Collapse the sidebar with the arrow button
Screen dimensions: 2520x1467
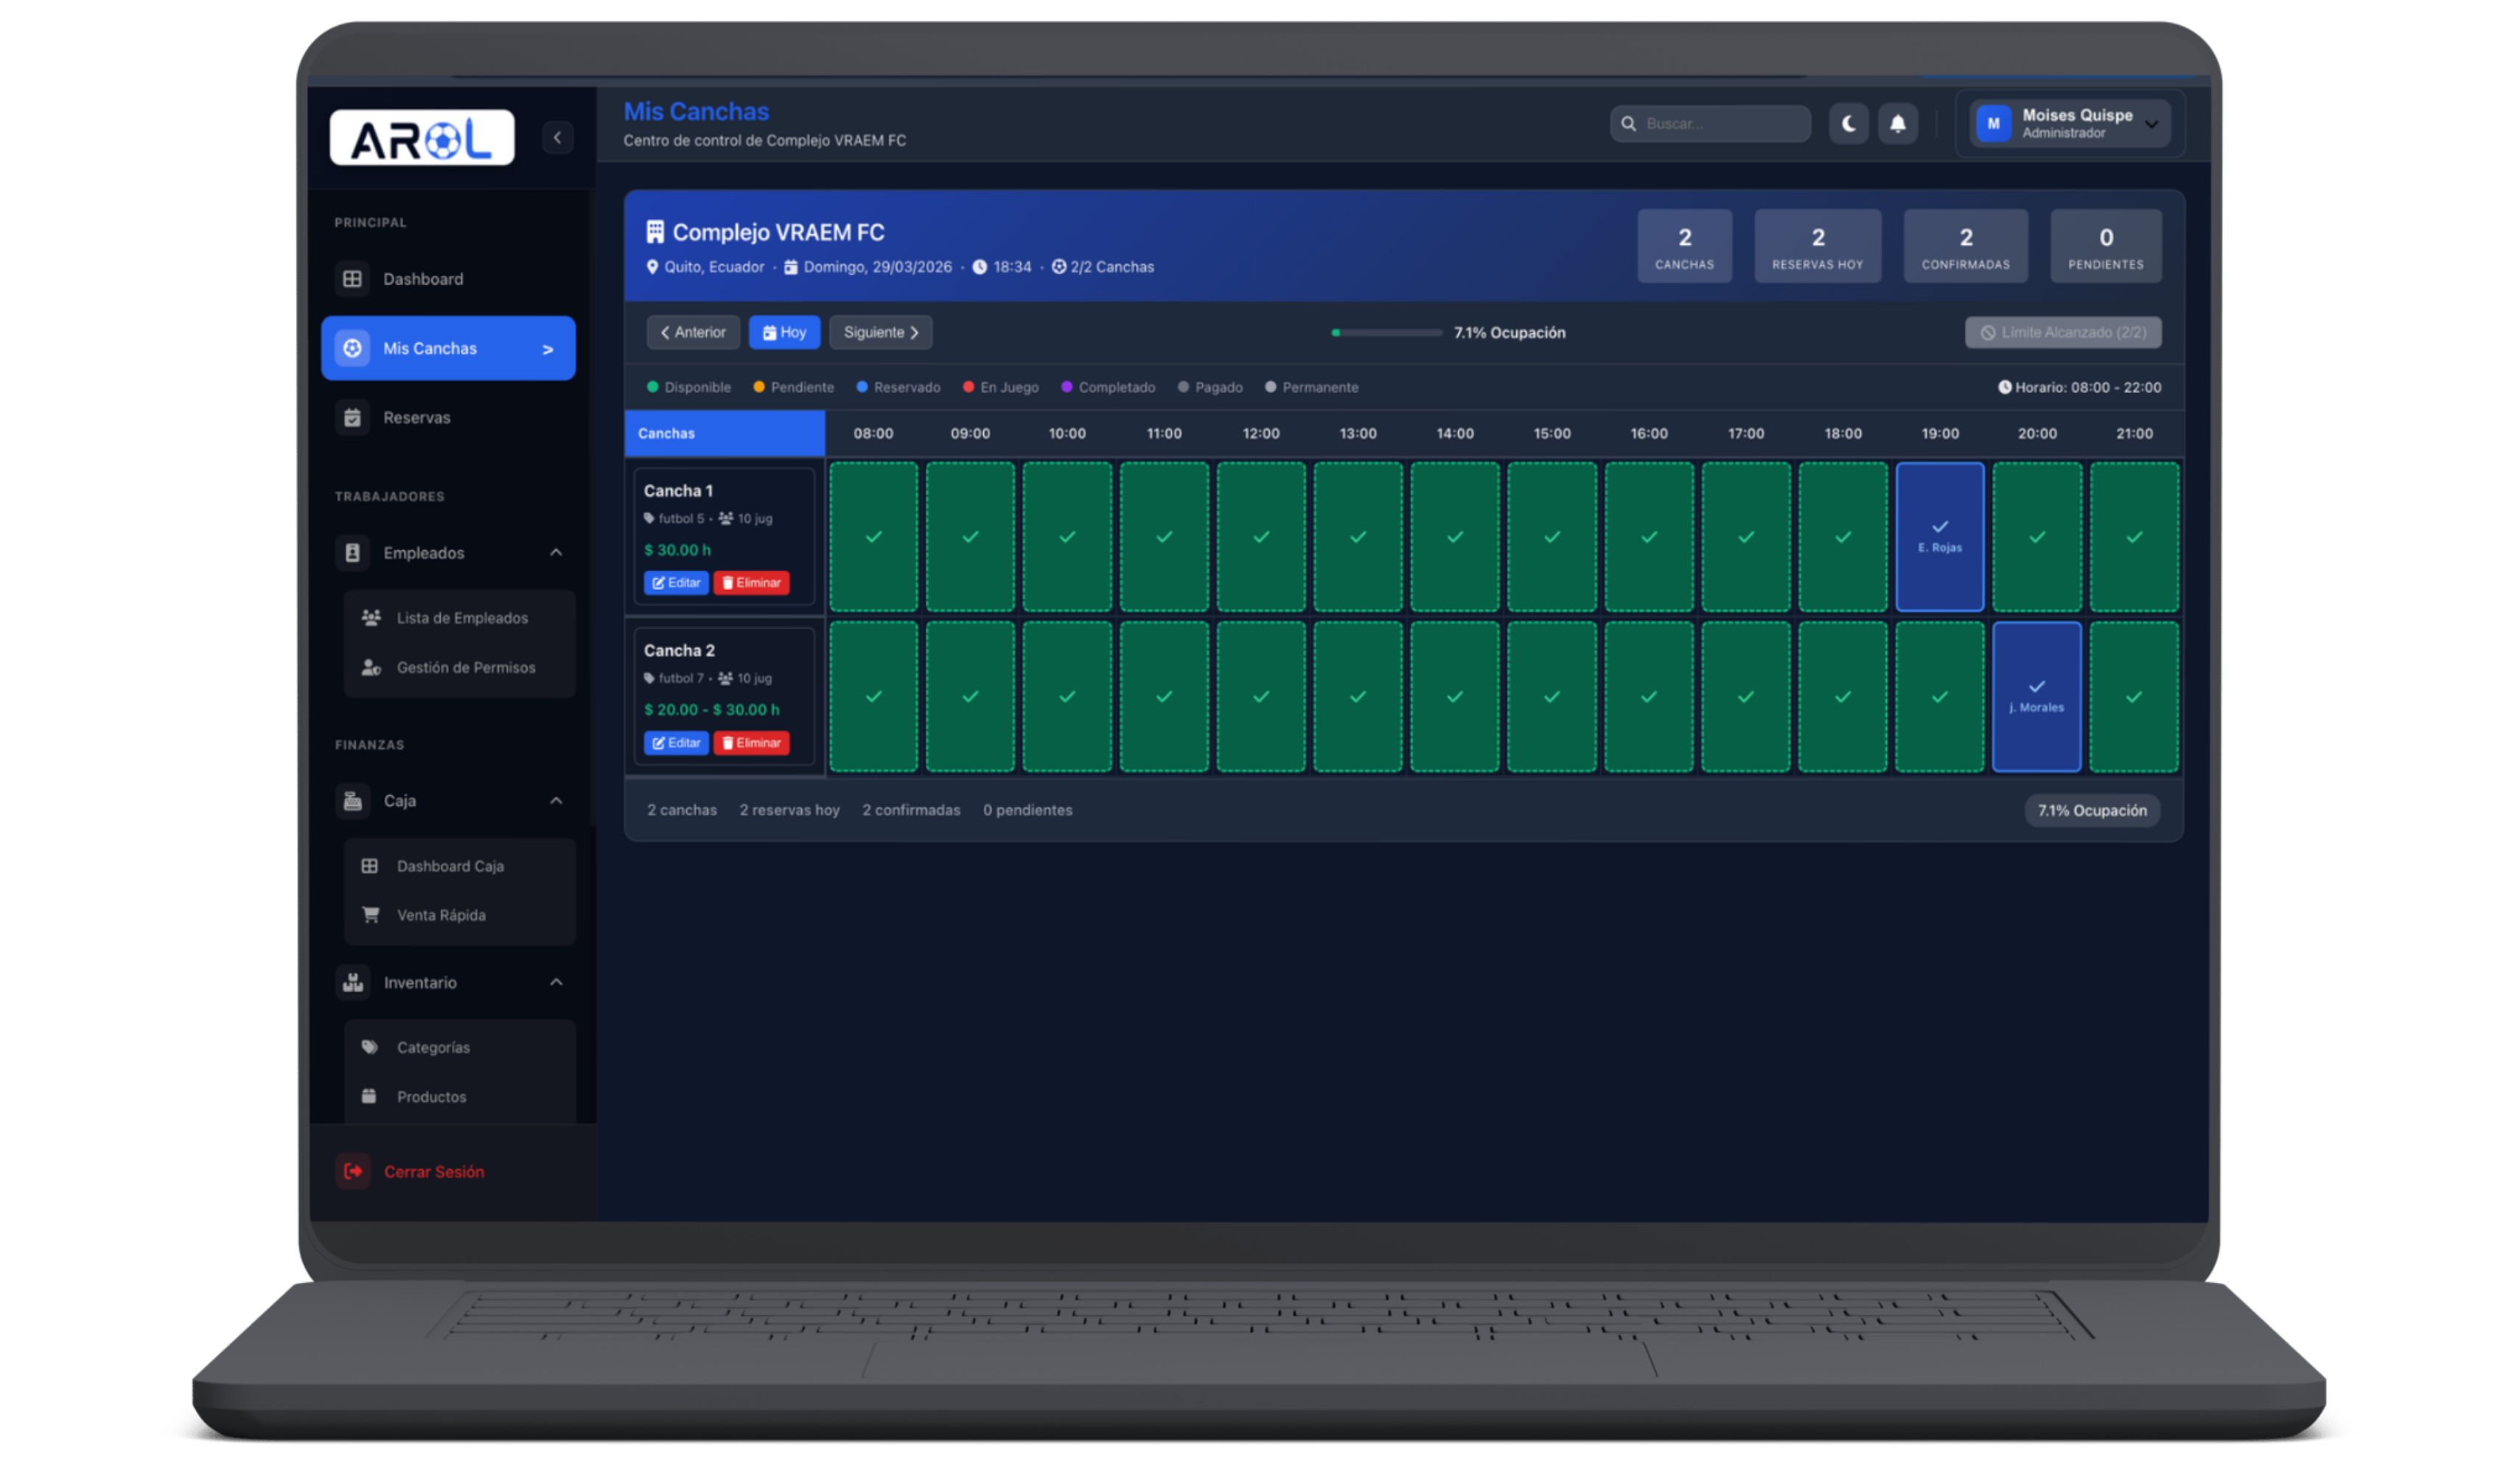pos(557,137)
